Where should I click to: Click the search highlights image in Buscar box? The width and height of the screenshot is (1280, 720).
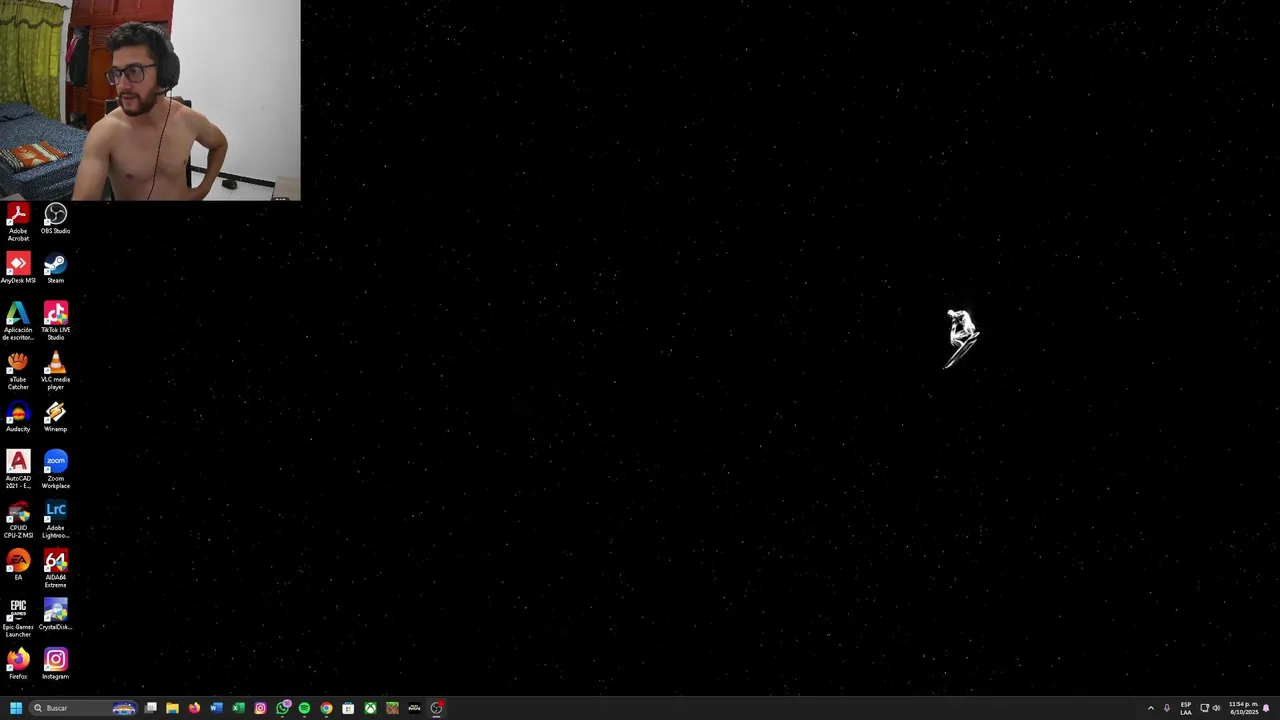click(124, 708)
